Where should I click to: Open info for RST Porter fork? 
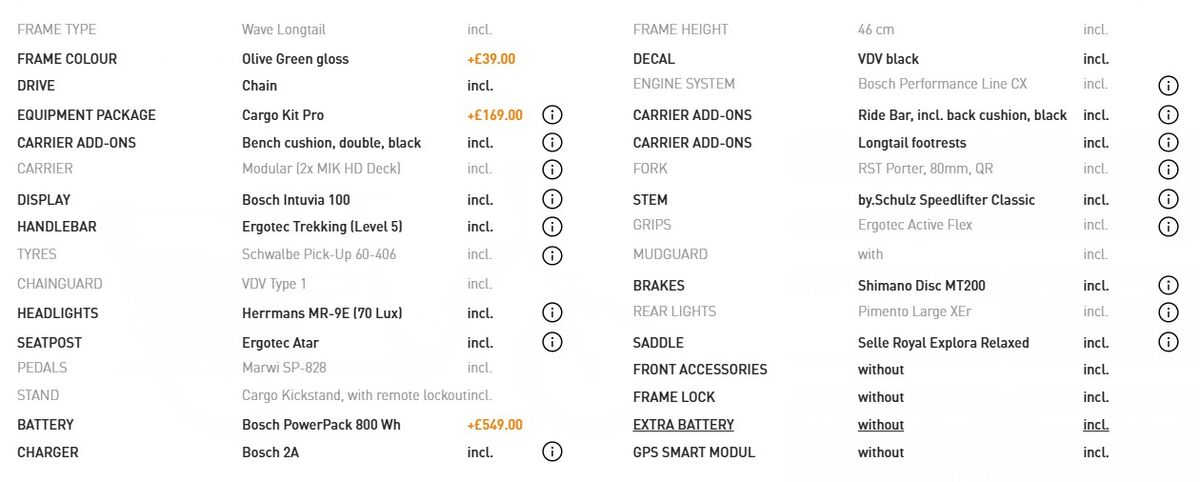(x=1168, y=169)
